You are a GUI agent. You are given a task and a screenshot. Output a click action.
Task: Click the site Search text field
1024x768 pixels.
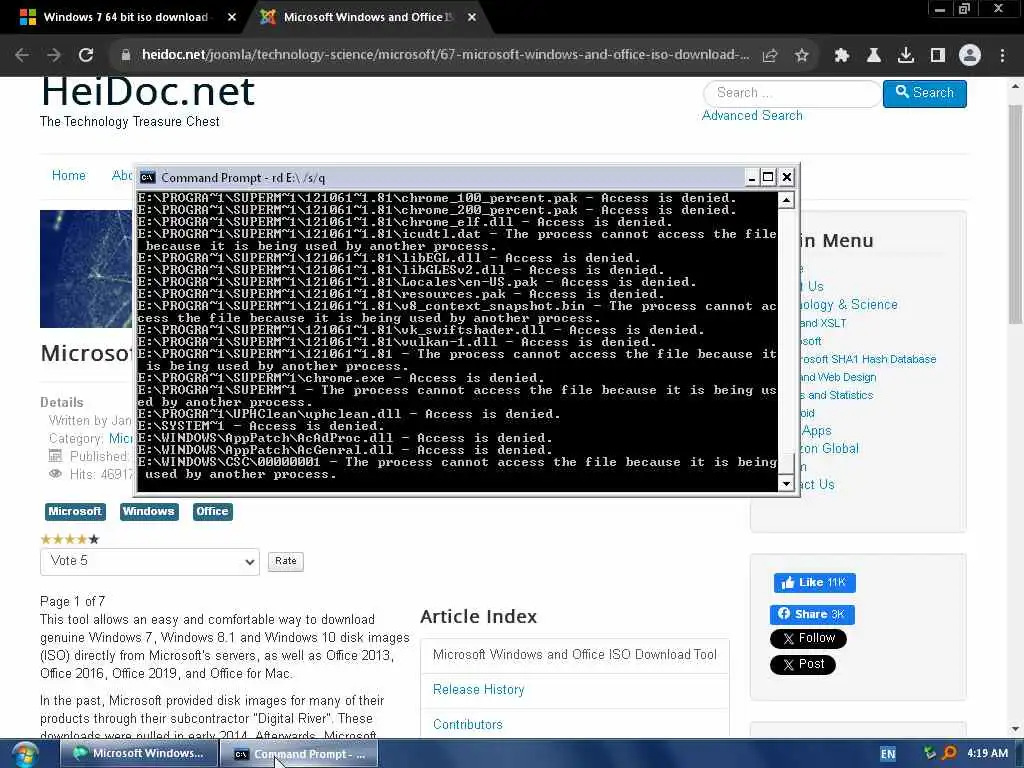click(792, 93)
